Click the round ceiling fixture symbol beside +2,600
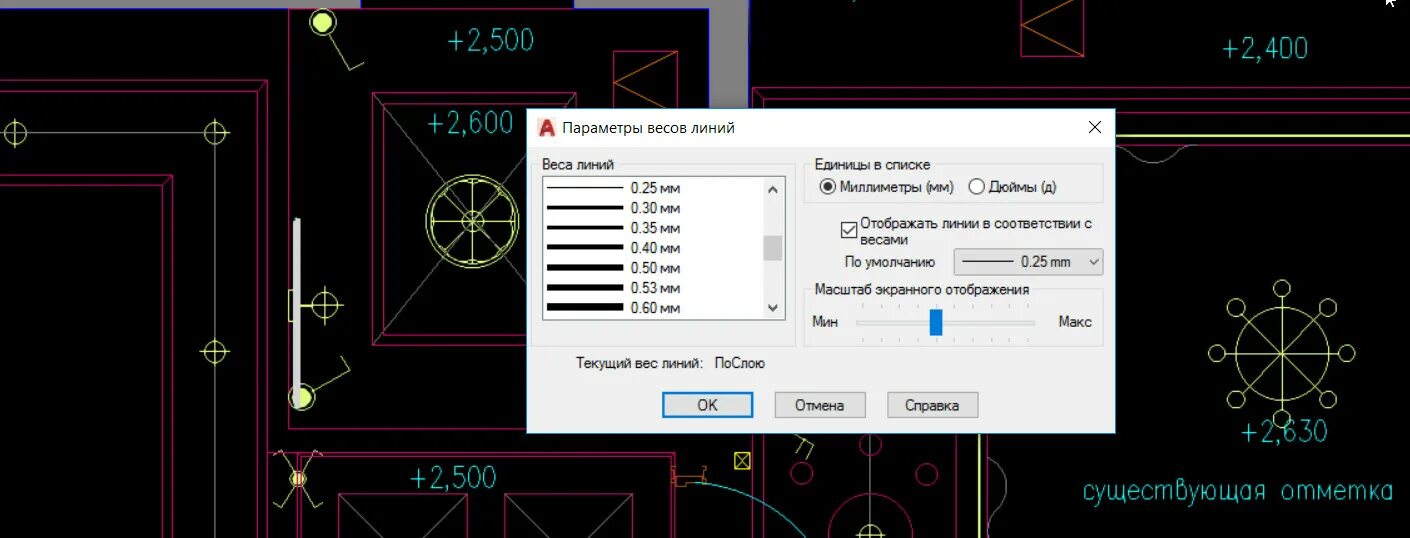Screen dimensions: 1410x538 coord(473,220)
